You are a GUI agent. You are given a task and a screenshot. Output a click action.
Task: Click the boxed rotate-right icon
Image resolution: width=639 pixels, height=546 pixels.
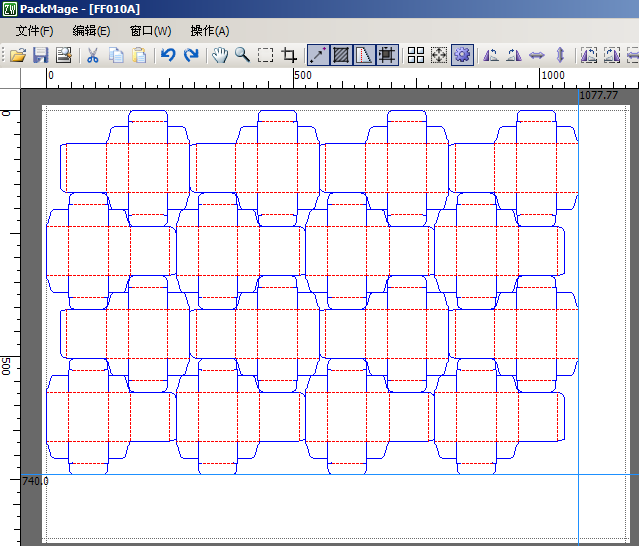click(612, 55)
